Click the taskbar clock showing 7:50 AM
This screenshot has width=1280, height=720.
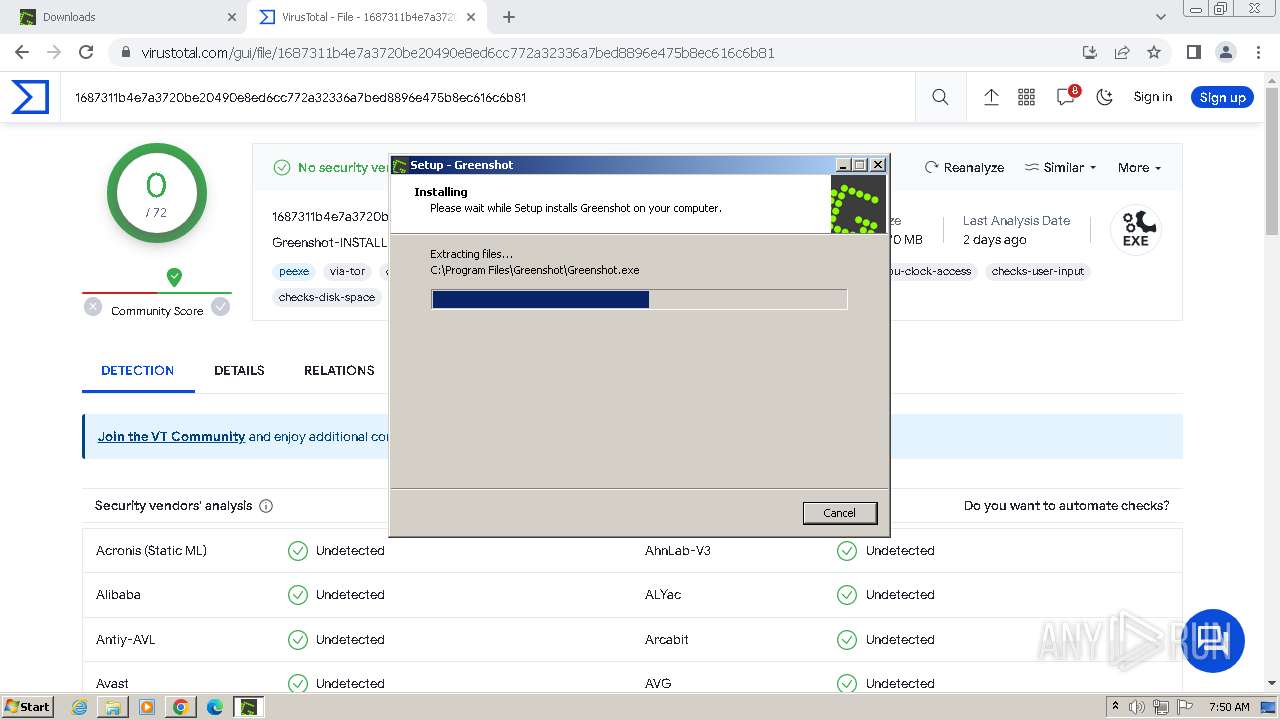1229,707
